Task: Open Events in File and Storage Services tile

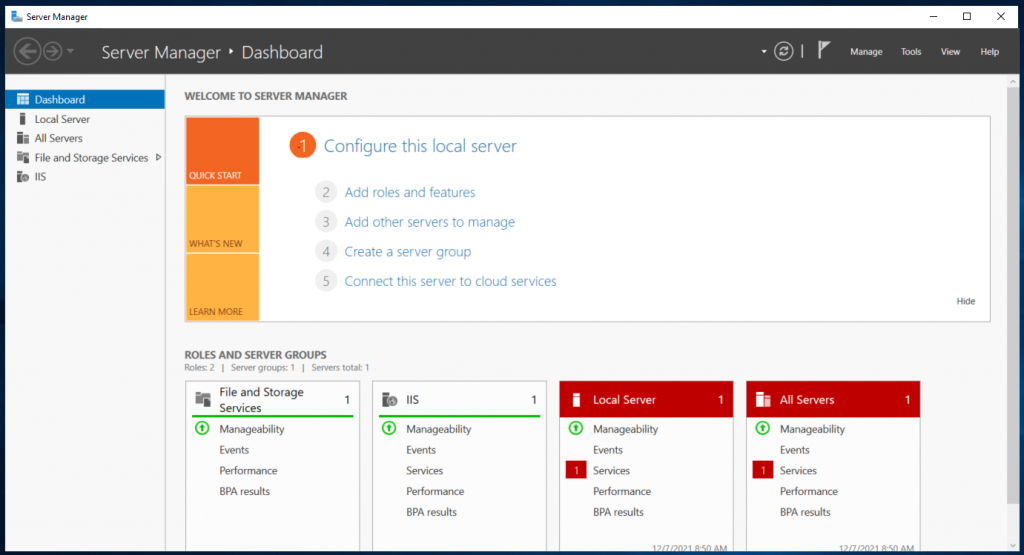Action: 234,450
